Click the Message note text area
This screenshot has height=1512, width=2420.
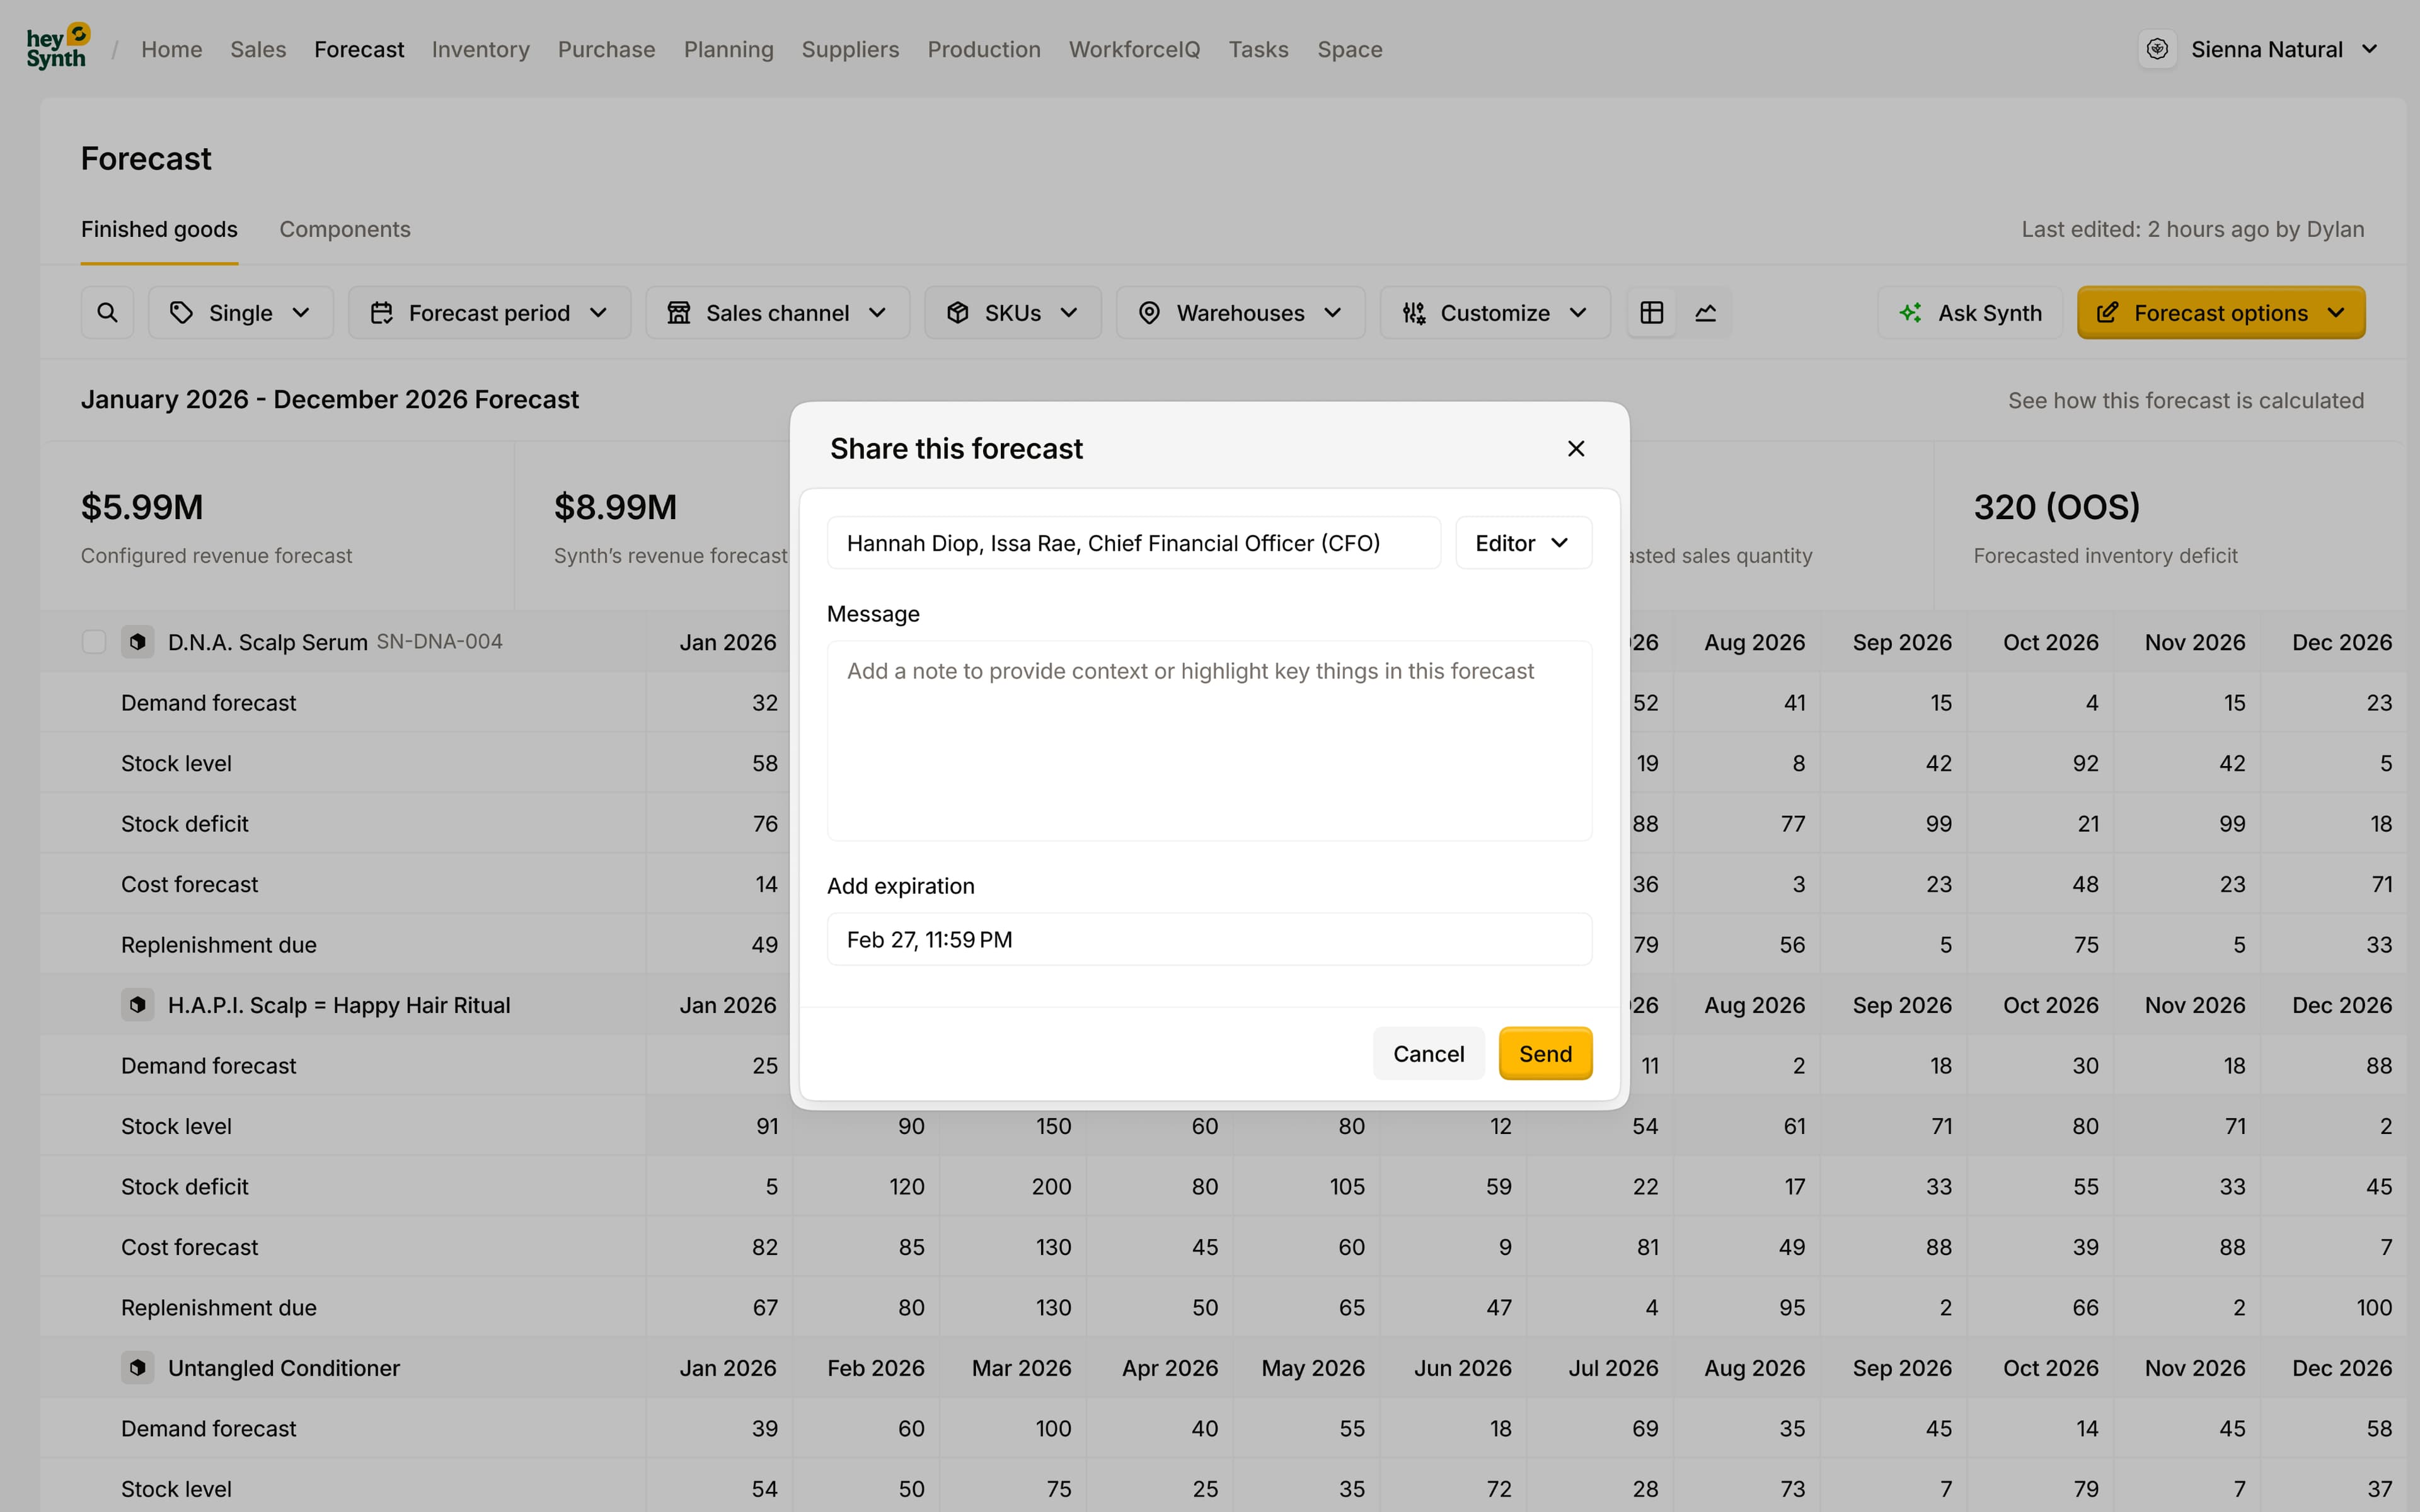tap(1209, 740)
